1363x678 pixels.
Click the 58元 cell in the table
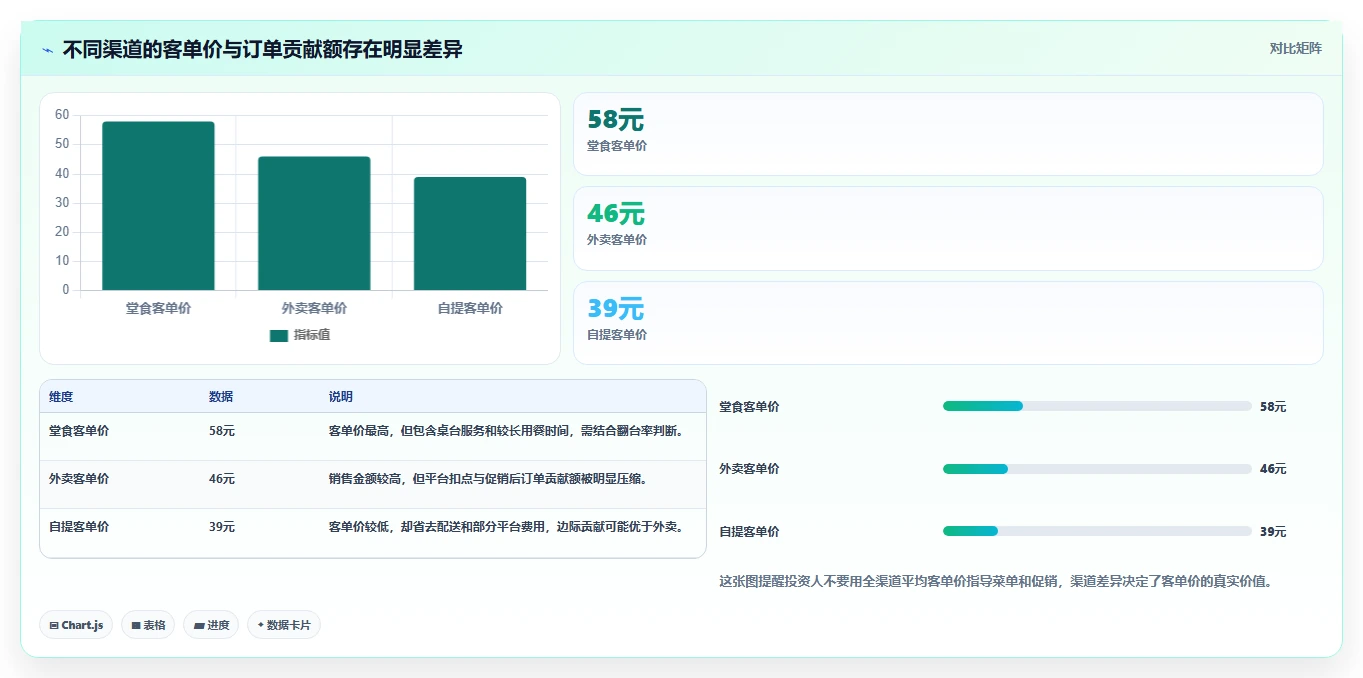click(222, 431)
